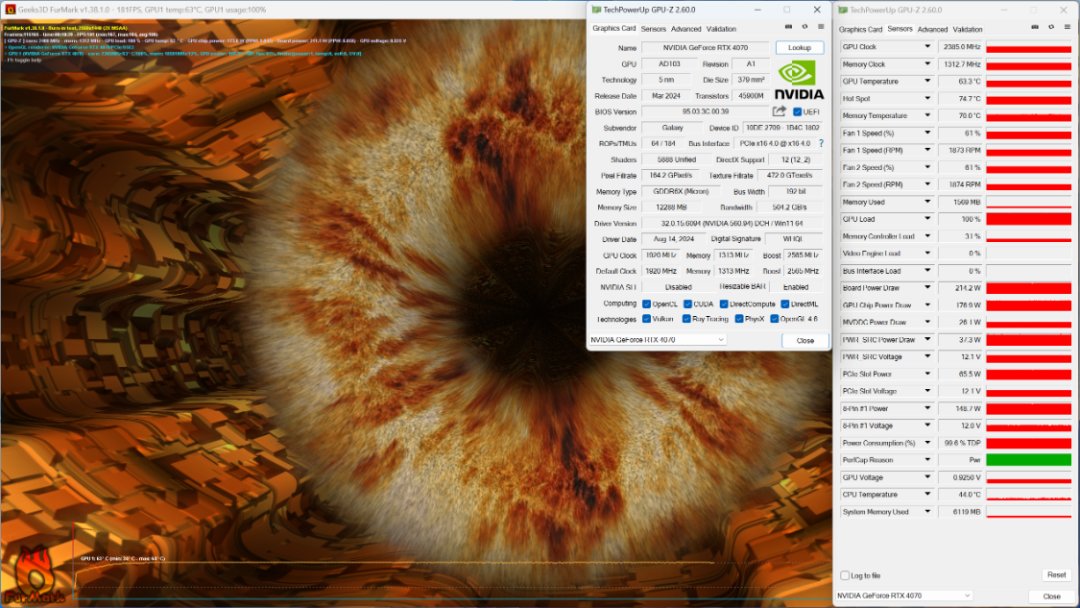The height and width of the screenshot is (608, 1080).
Task: Switch to Graphics Card tab in the Sensors window
Action: (860, 29)
